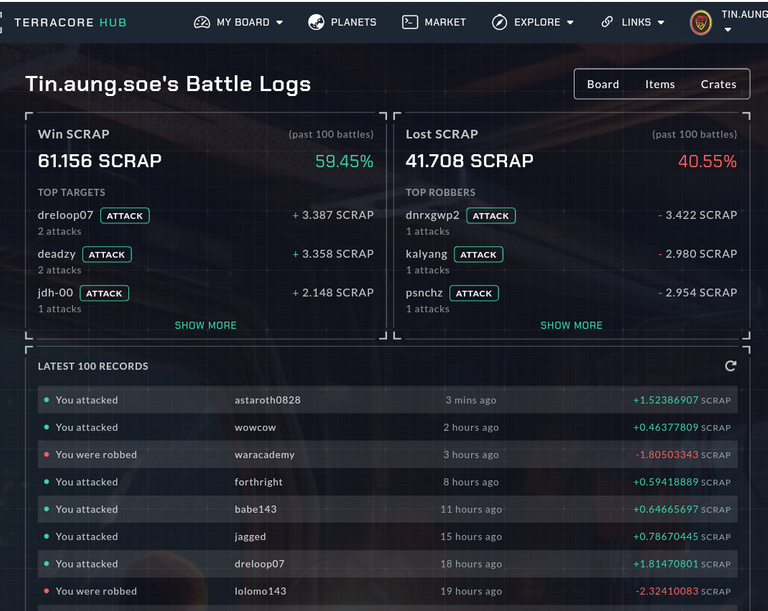Click the Links chain icon
The image size is (768, 611).
pos(607,22)
